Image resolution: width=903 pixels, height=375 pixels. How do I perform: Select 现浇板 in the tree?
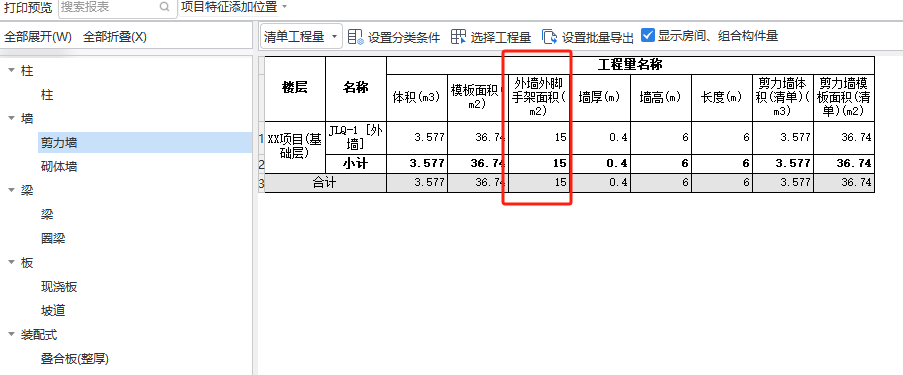pyautogui.click(x=59, y=287)
